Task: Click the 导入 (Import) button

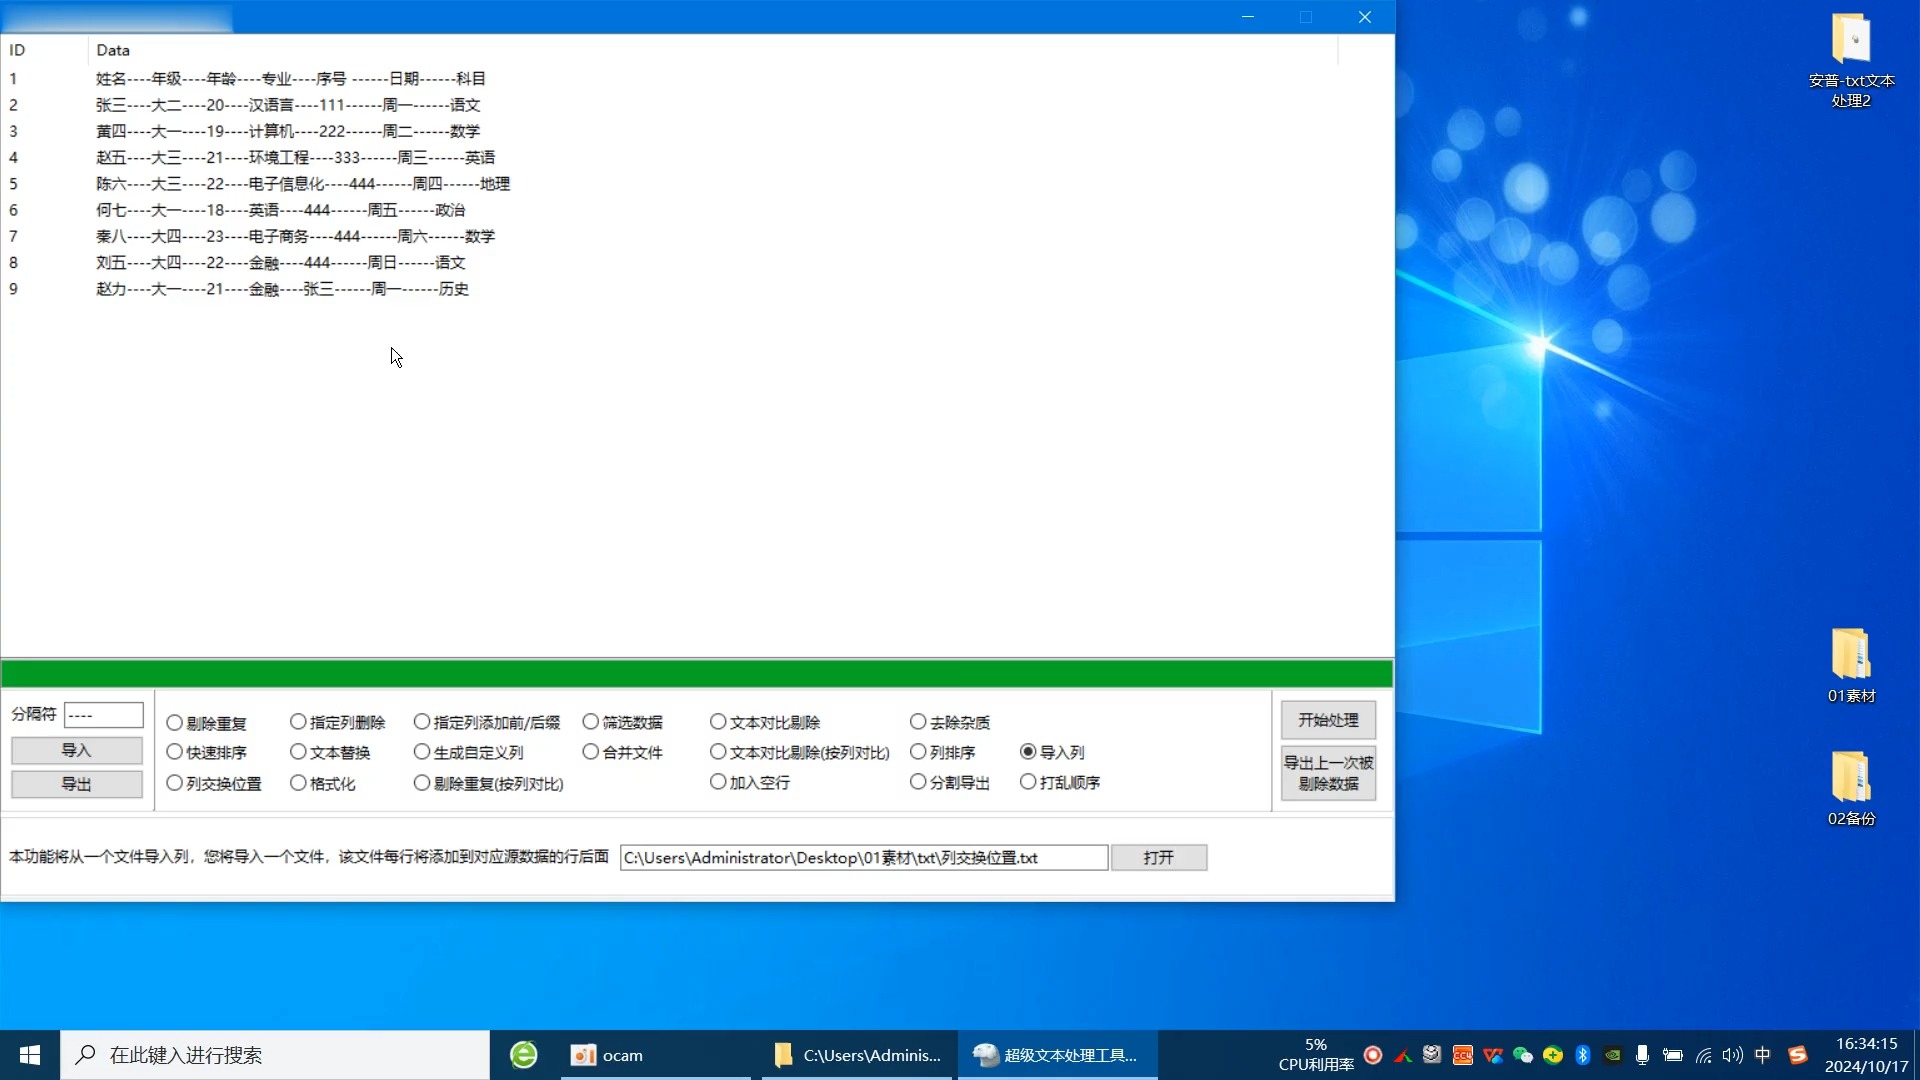Action: click(x=75, y=749)
